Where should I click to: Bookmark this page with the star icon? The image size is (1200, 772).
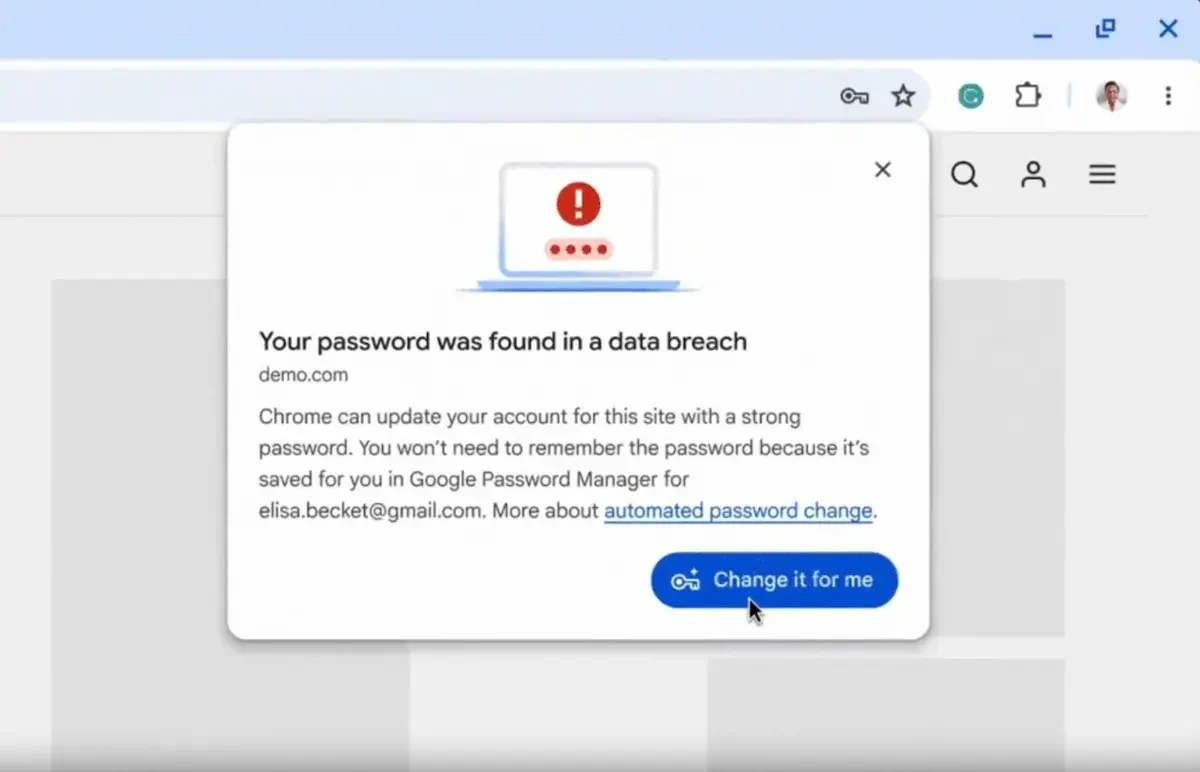point(903,96)
